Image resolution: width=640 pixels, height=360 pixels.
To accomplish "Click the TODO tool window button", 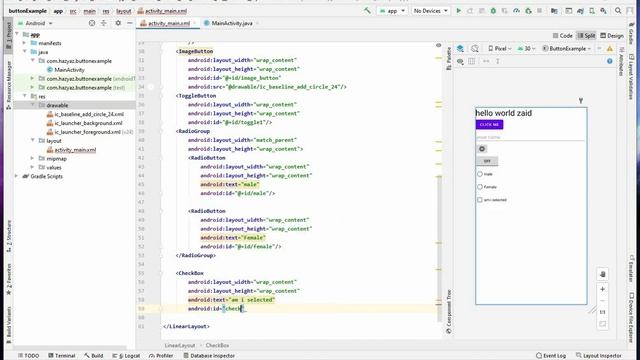I will tap(29, 356).
